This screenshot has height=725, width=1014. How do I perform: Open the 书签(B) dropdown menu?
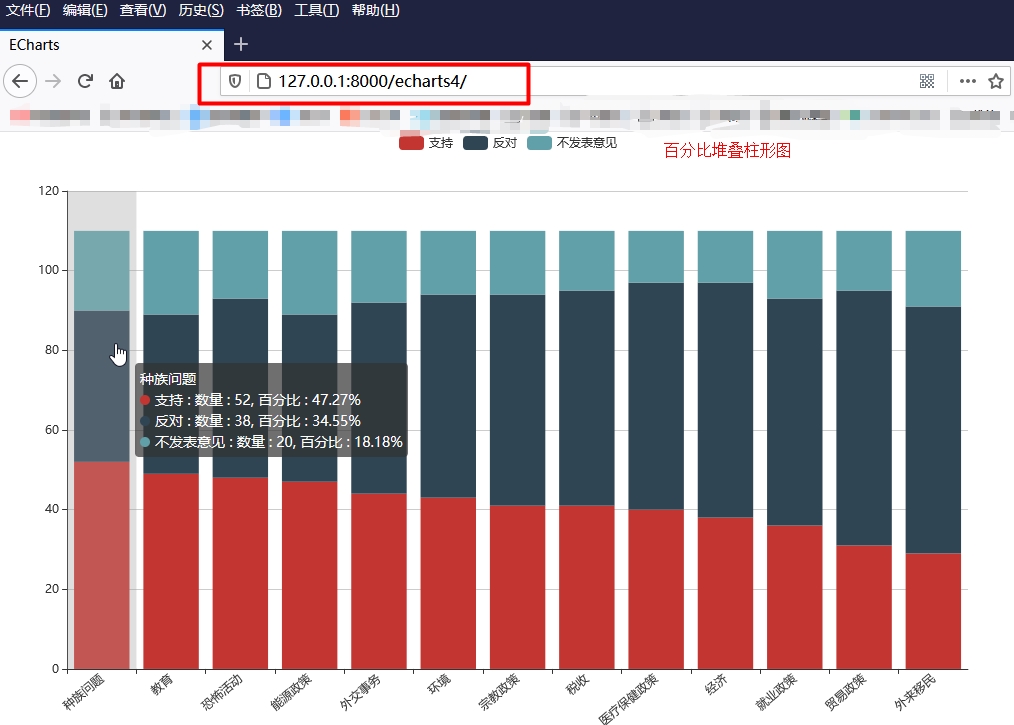tap(258, 11)
